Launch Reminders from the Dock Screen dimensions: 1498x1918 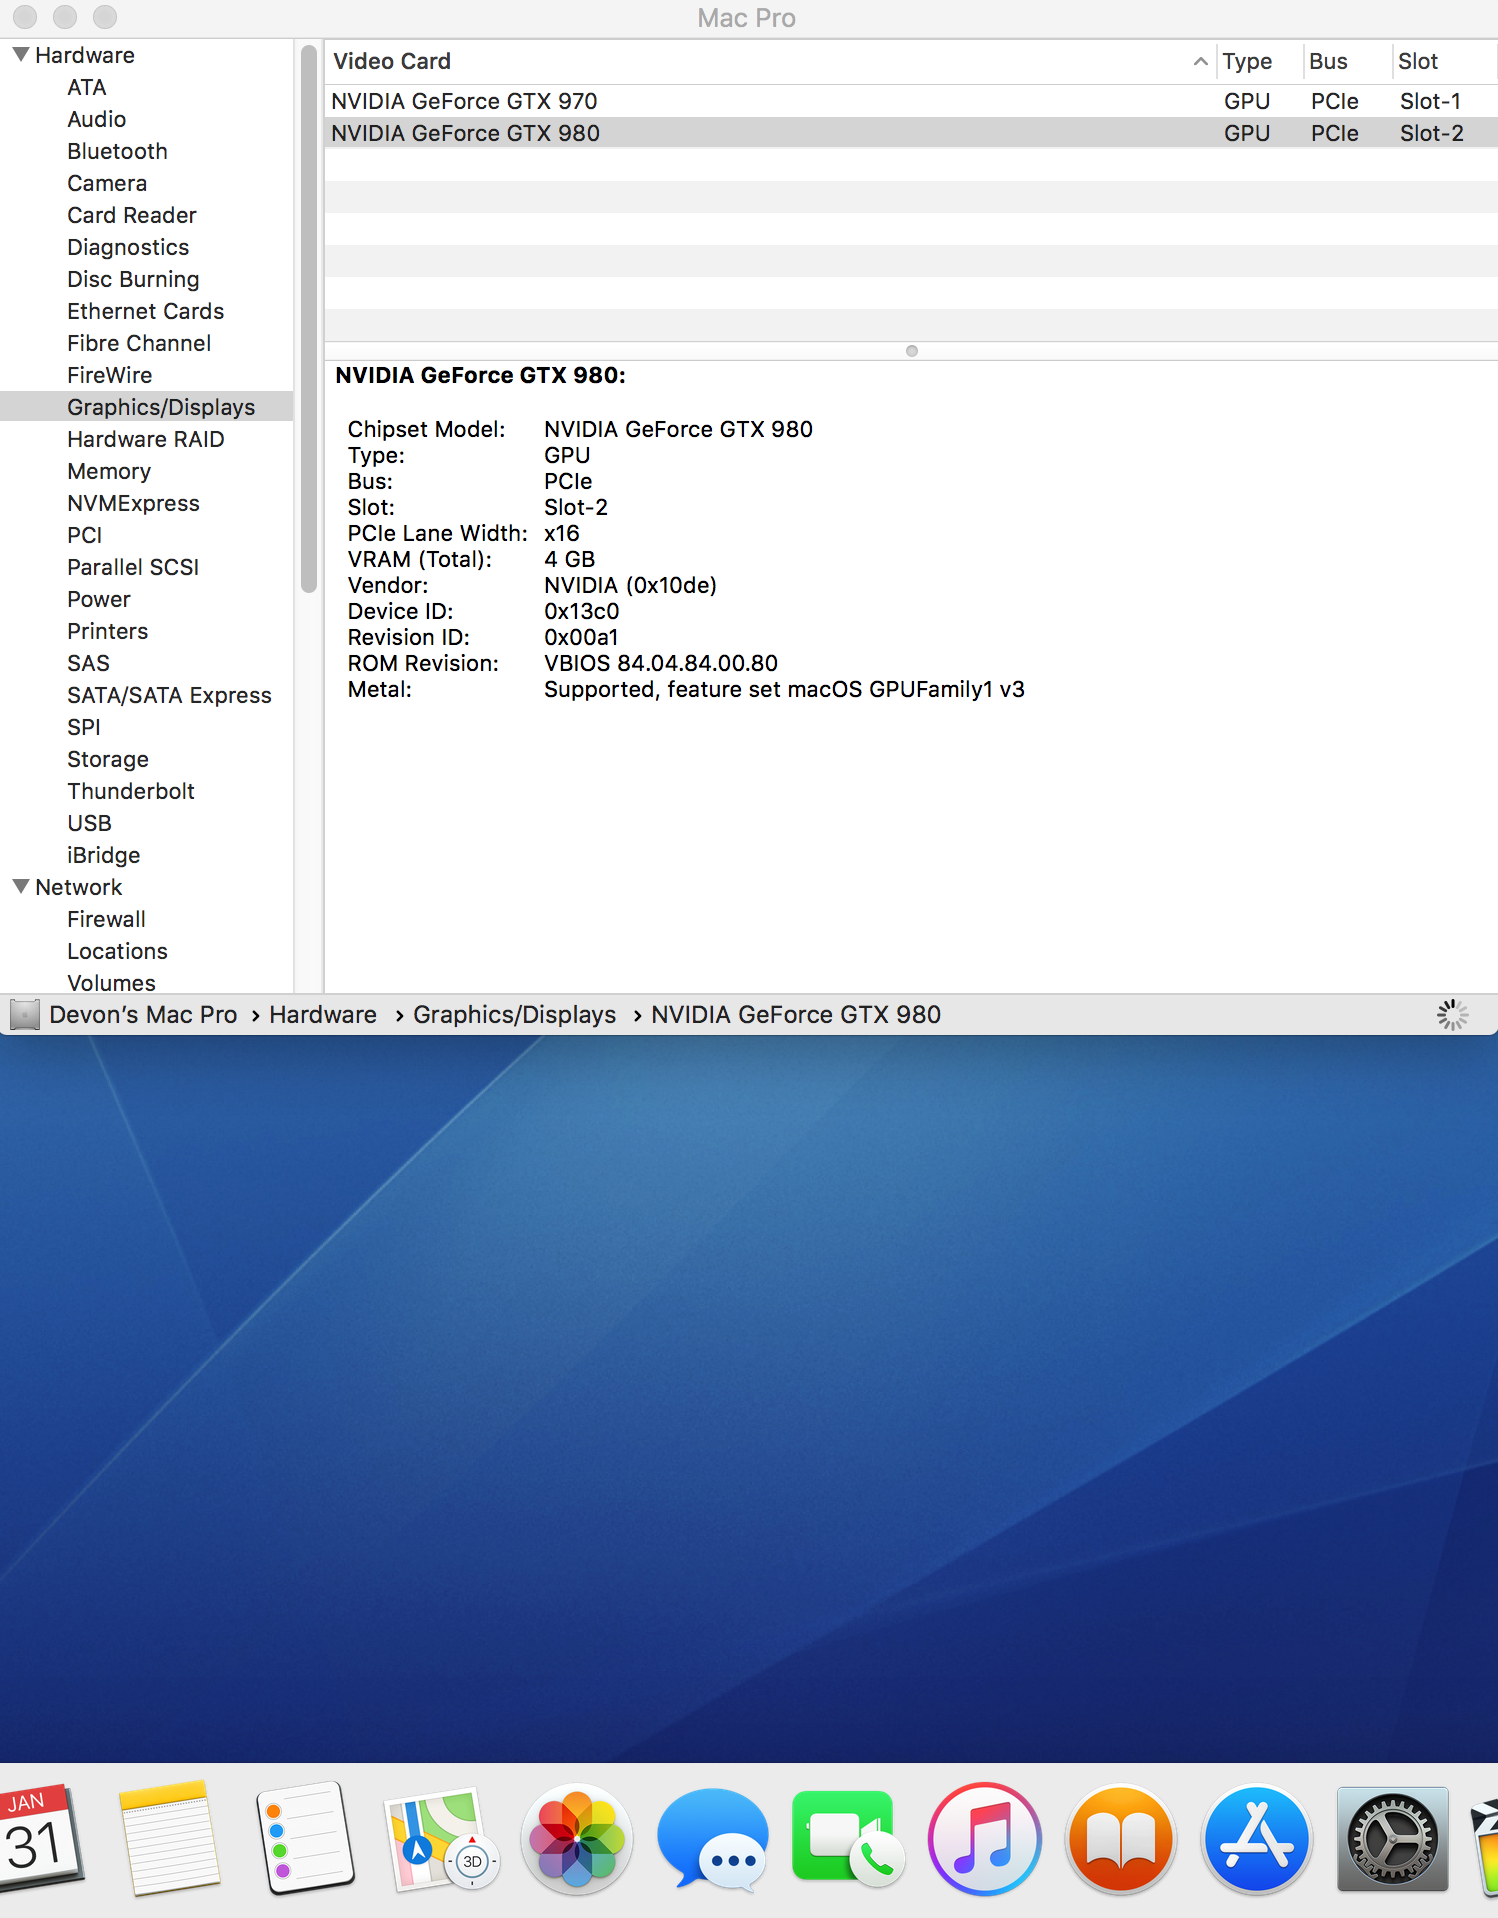tap(305, 1839)
